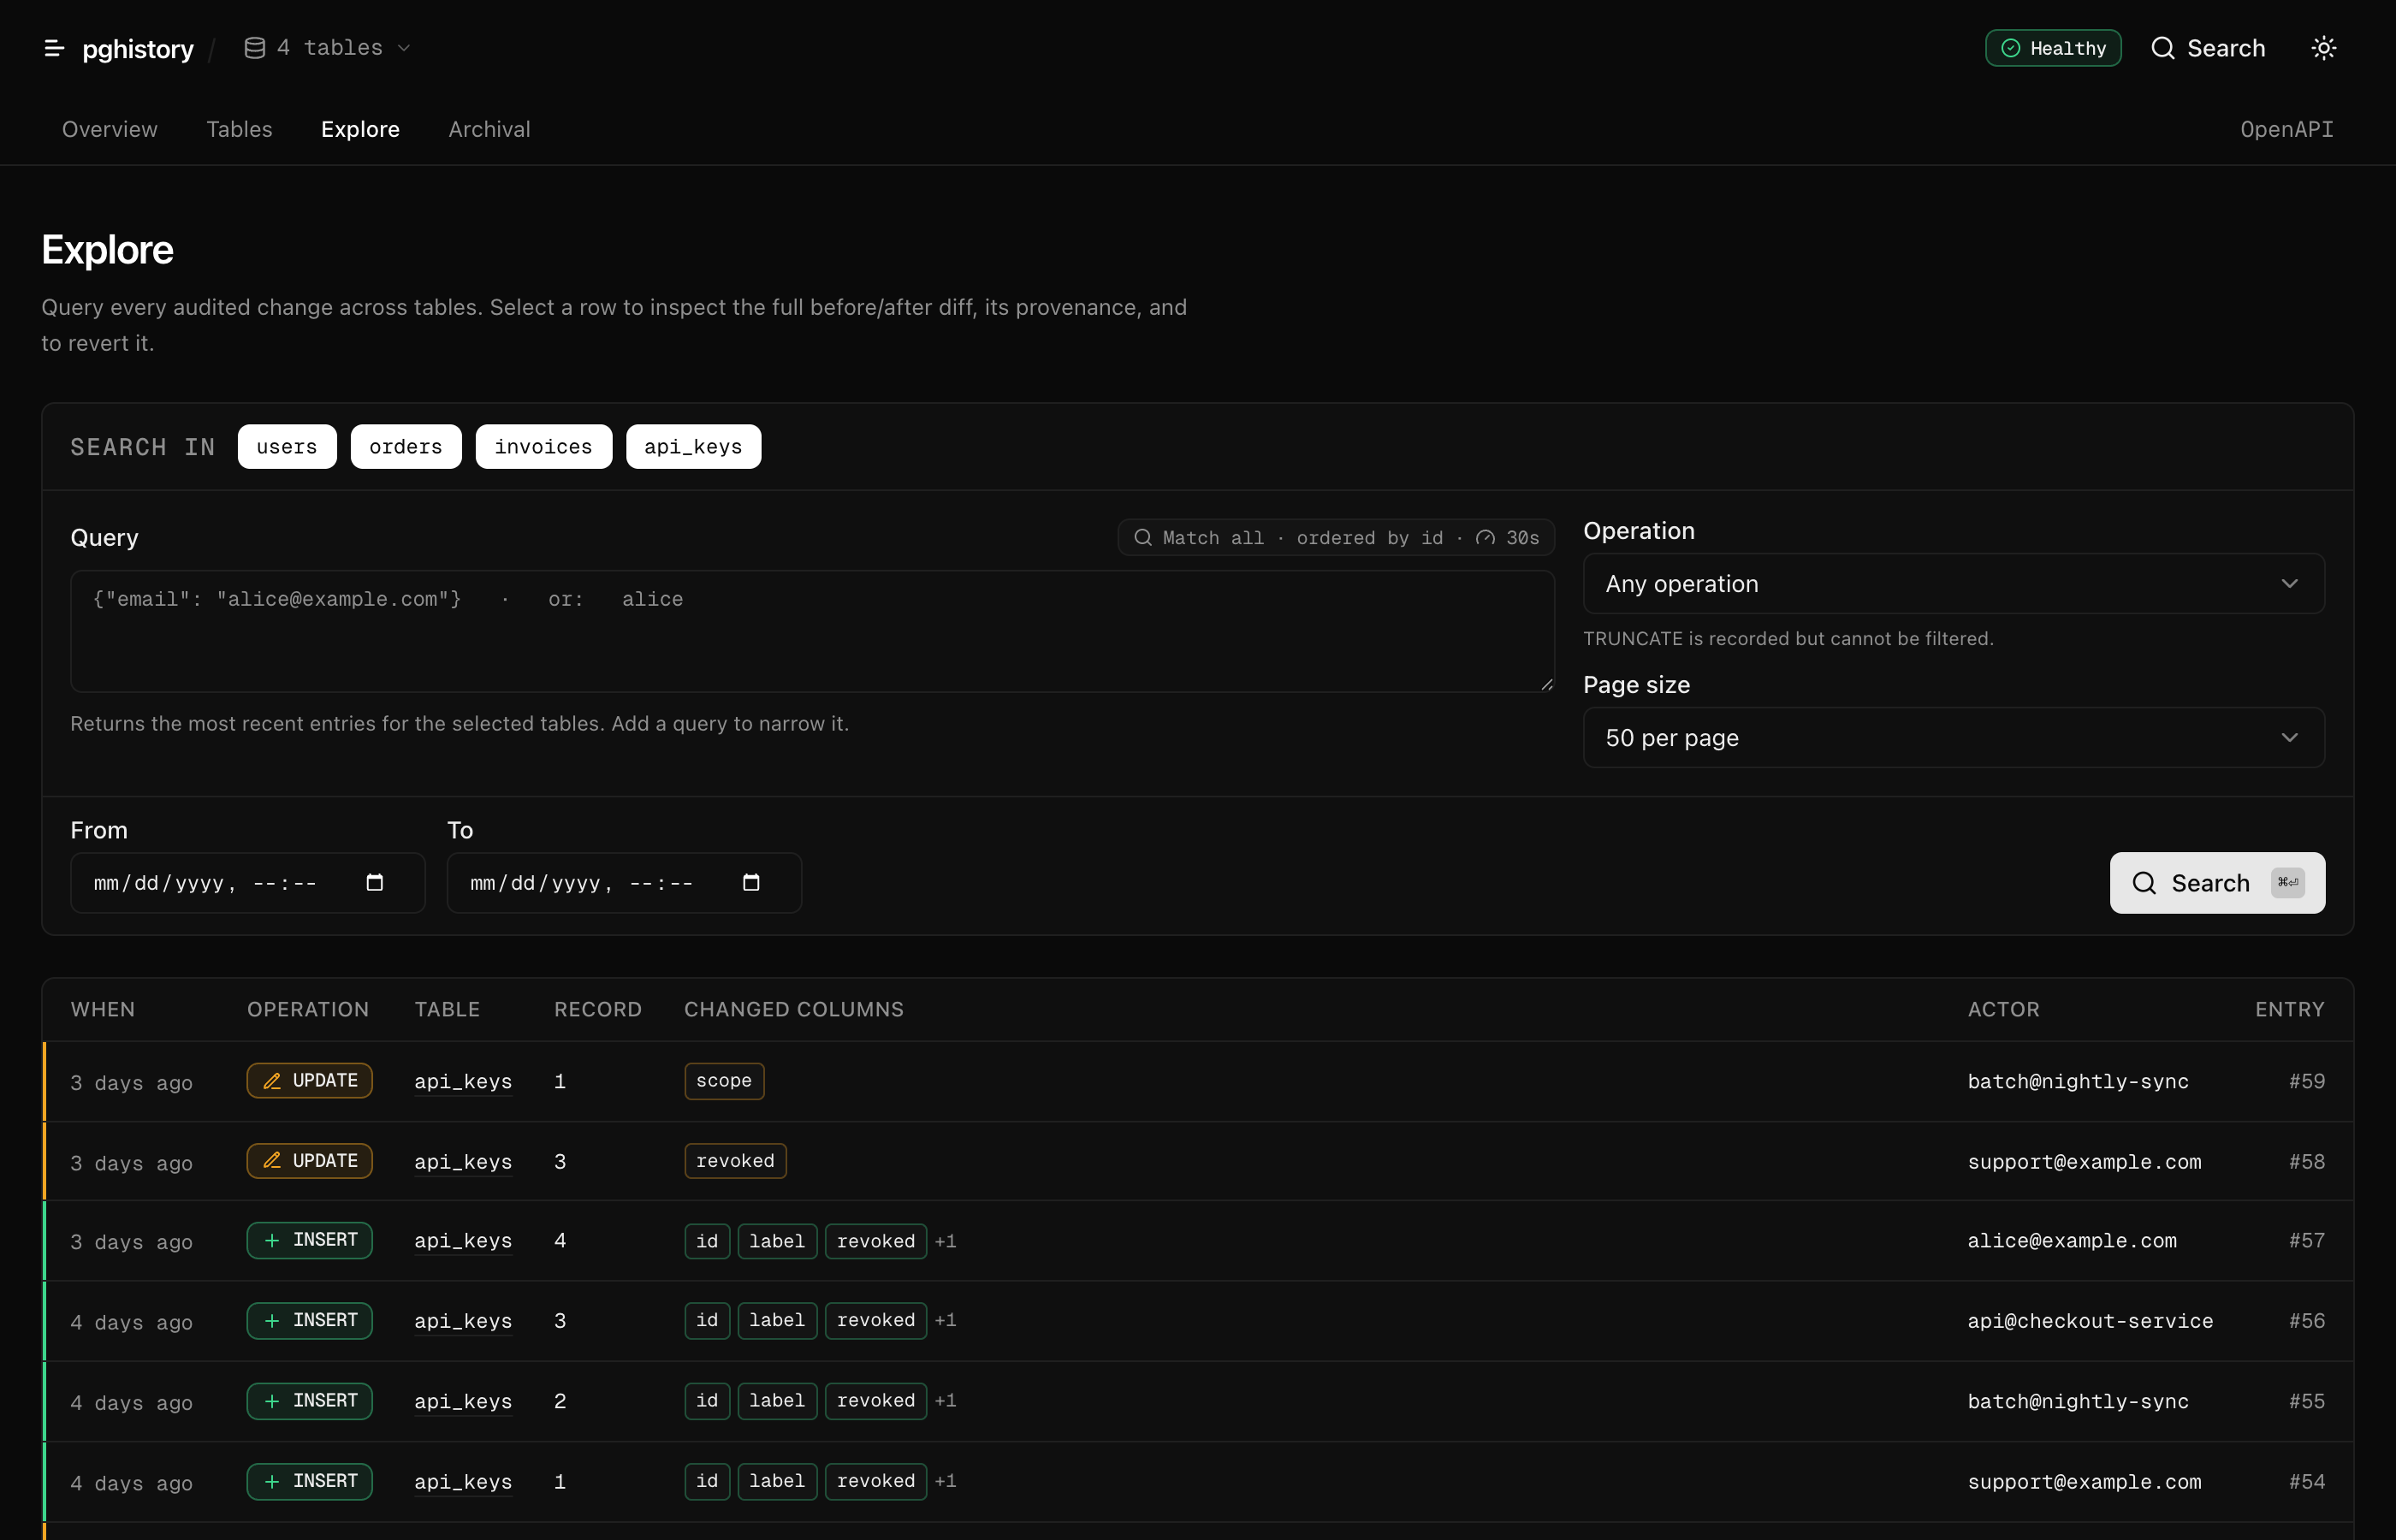Click the ACTOR column header
The image size is (2396, 1540).
(x=2003, y=1009)
